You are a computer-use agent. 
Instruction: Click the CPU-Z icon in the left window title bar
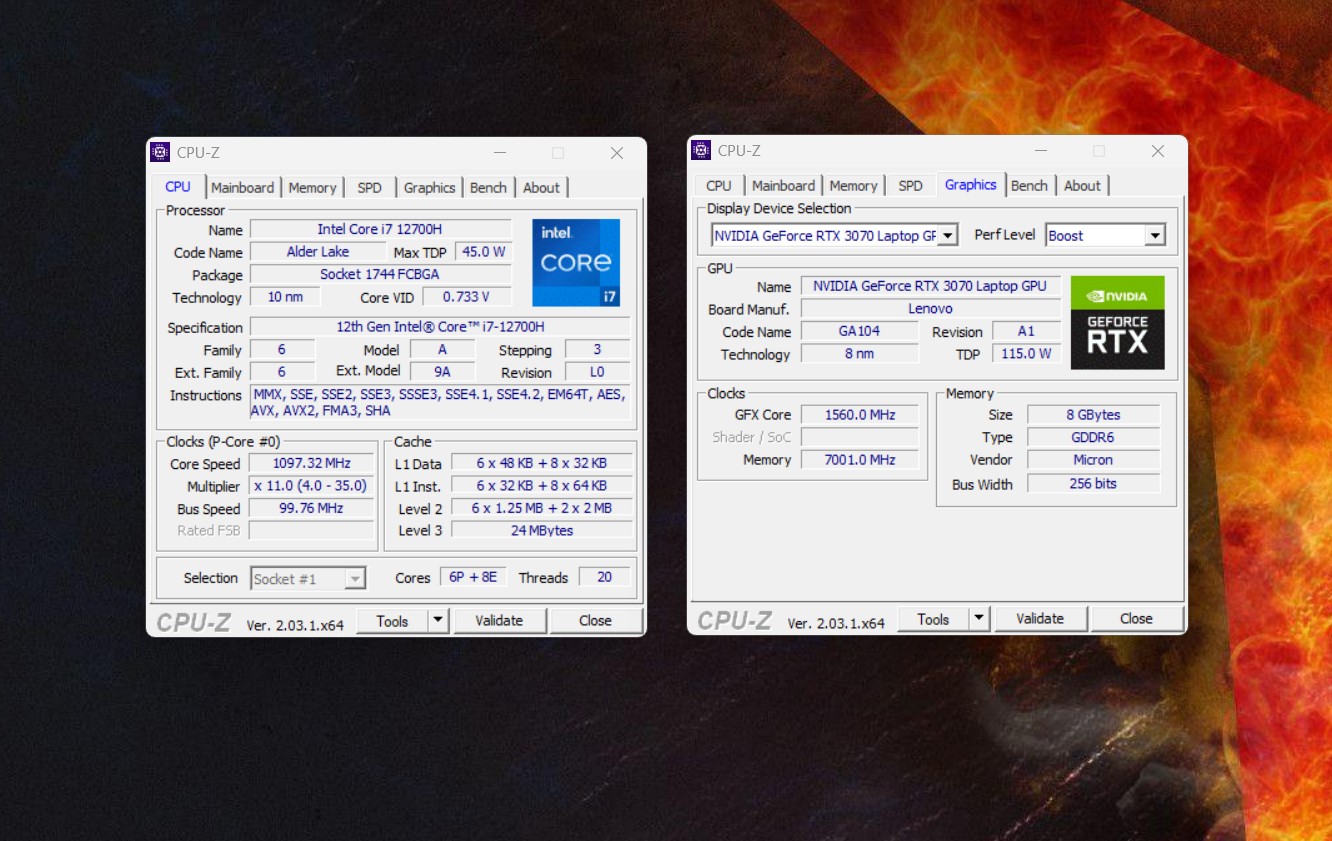pyautogui.click(x=160, y=152)
